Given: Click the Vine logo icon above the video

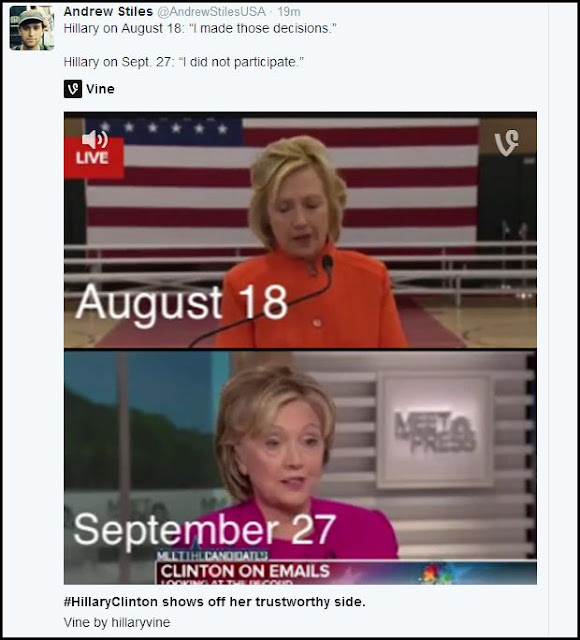Looking at the screenshot, I should coord(73,89).
